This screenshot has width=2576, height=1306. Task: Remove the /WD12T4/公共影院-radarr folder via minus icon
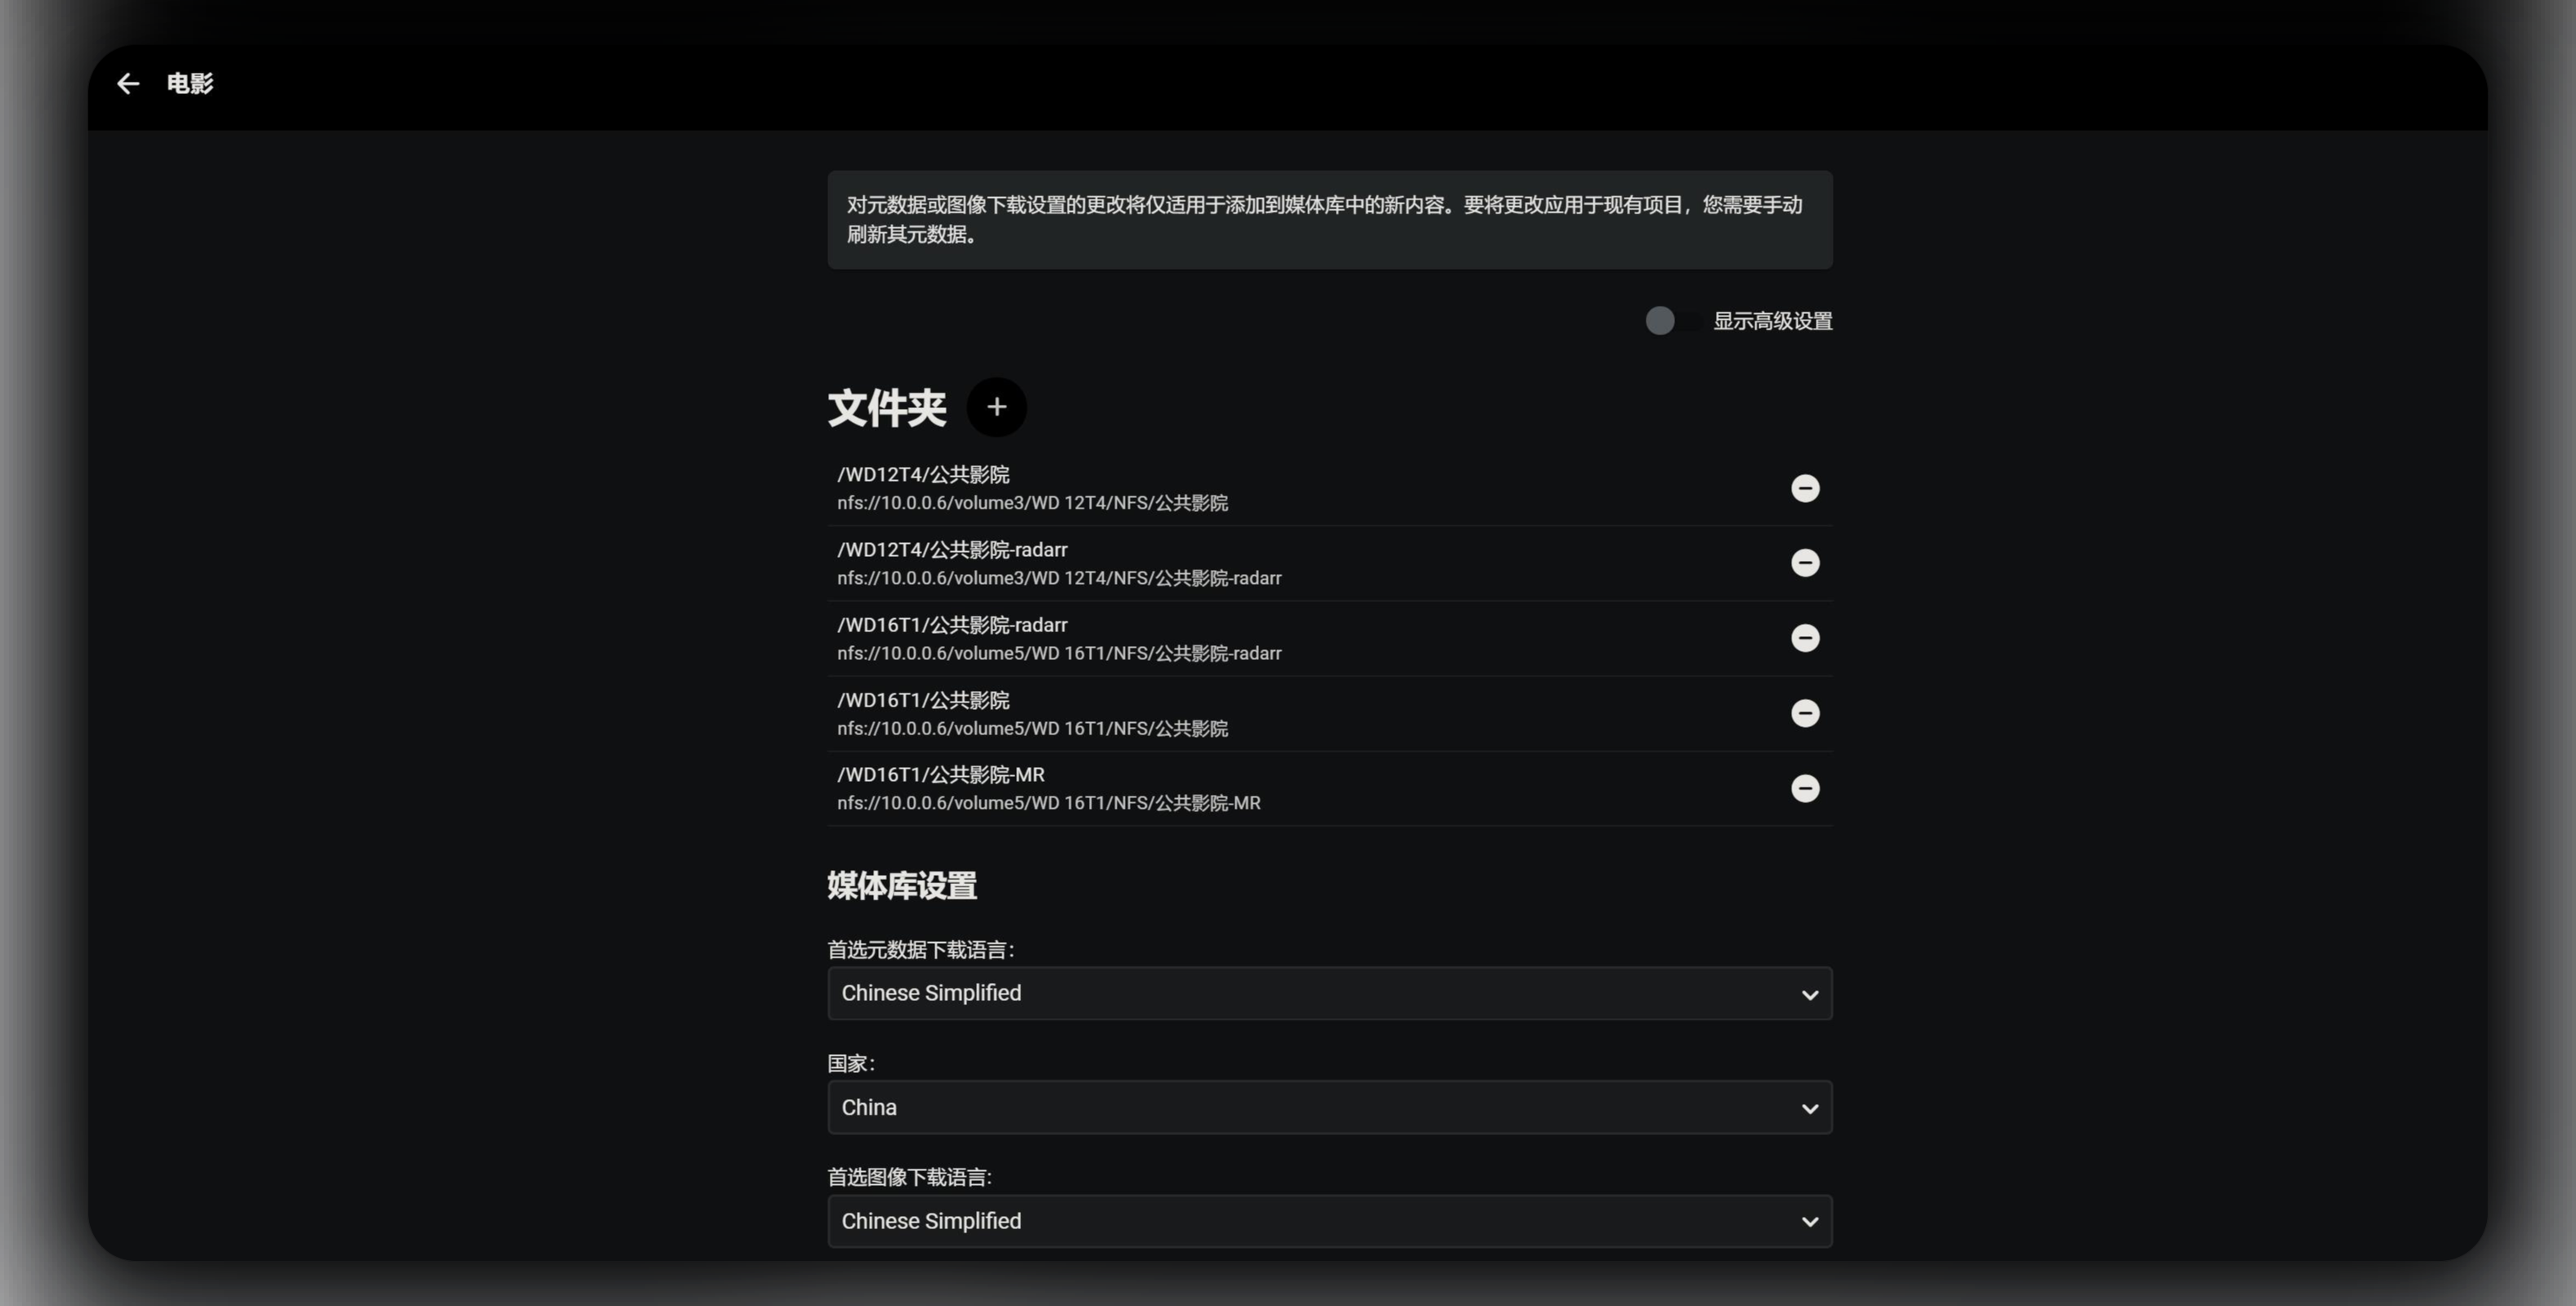1805,563
